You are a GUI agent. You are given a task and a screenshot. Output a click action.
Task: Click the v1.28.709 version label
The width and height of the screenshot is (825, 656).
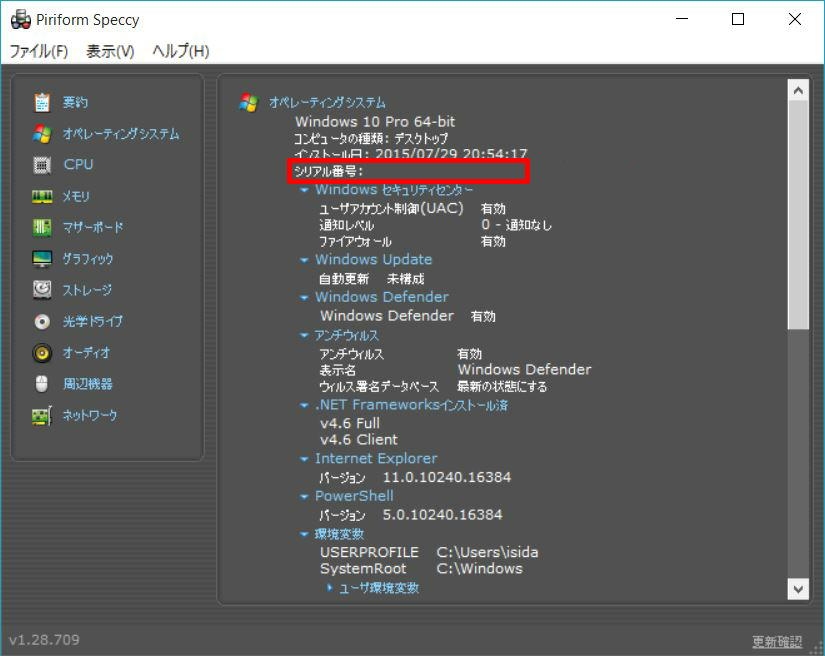click(x=44, y=640)
